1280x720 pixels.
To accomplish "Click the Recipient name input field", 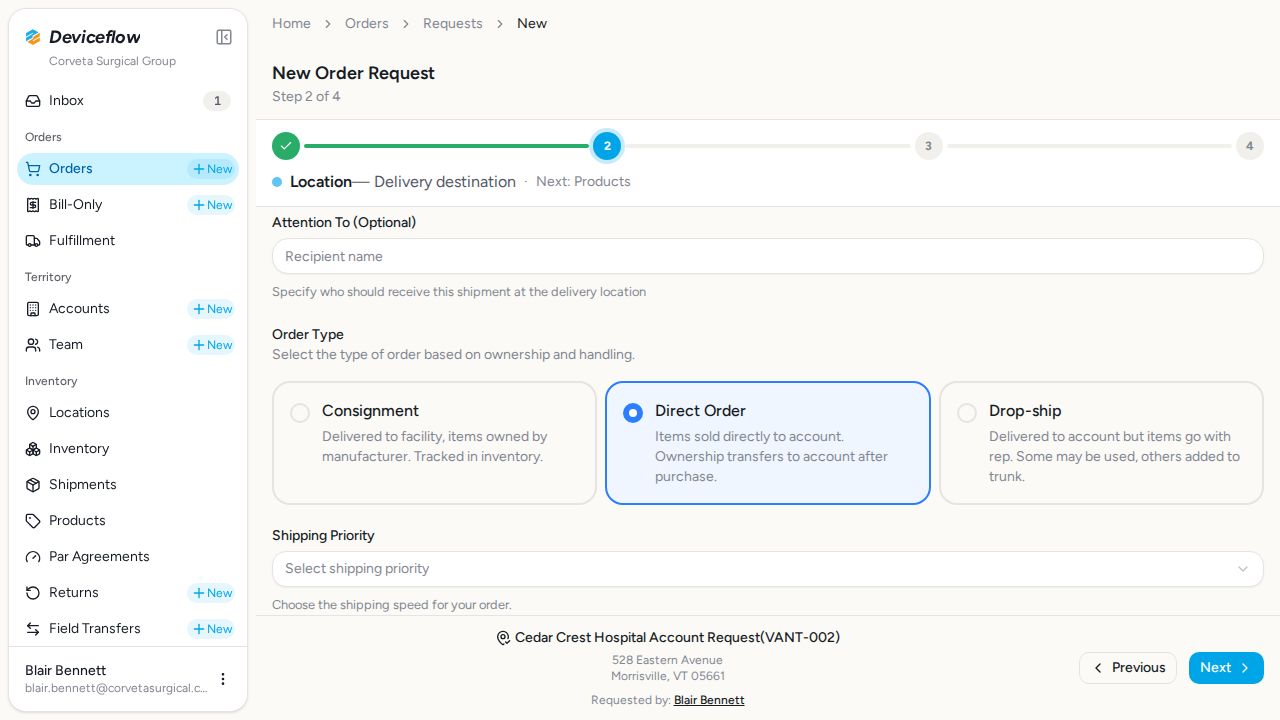I will point(768,256).
